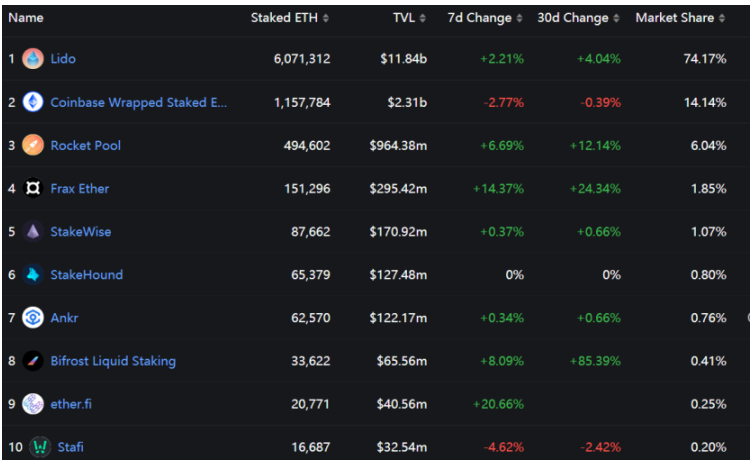Image resolution: width=754 pixels, height=467 pixels.
Task: Open the Ankr link
Action: [x=64, y=318]
